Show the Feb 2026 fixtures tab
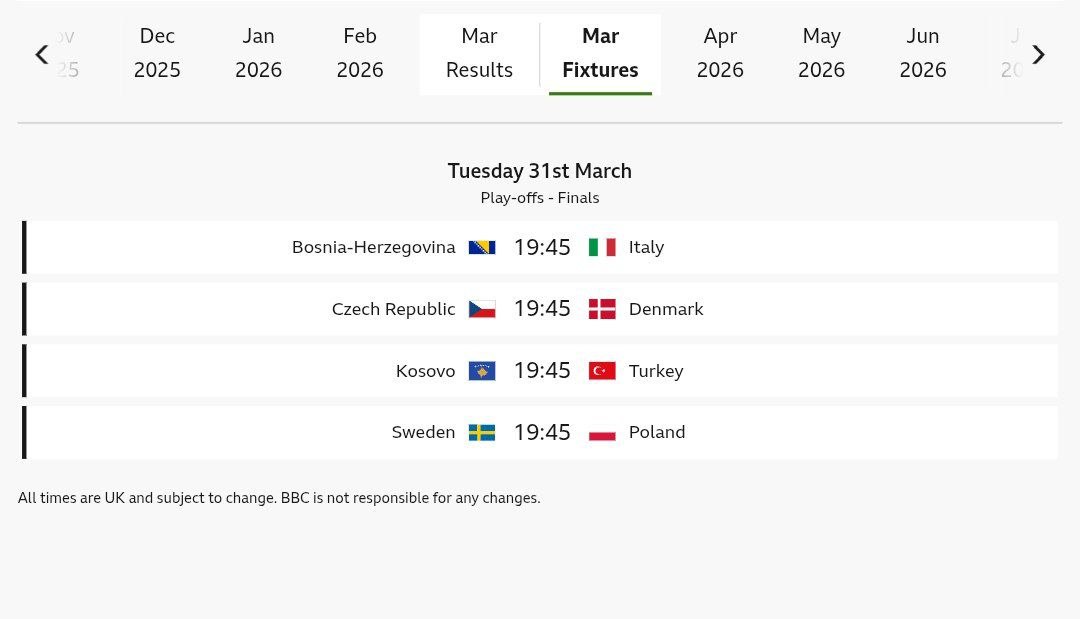 [x=360, y=53]
